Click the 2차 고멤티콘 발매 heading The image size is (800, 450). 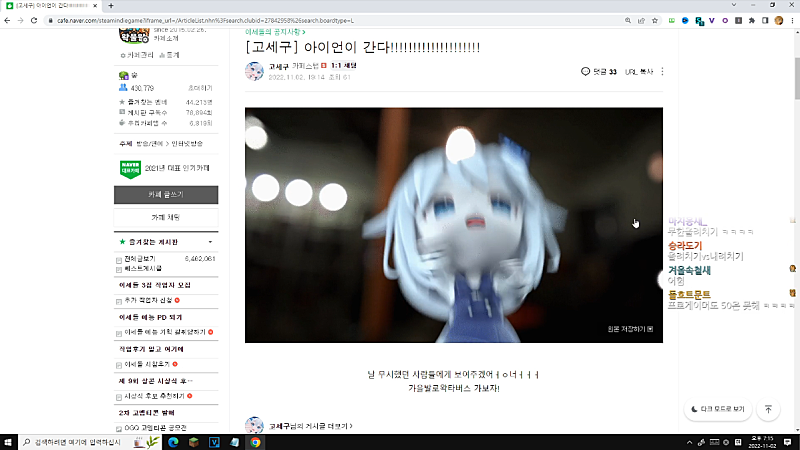coord(146,413)
